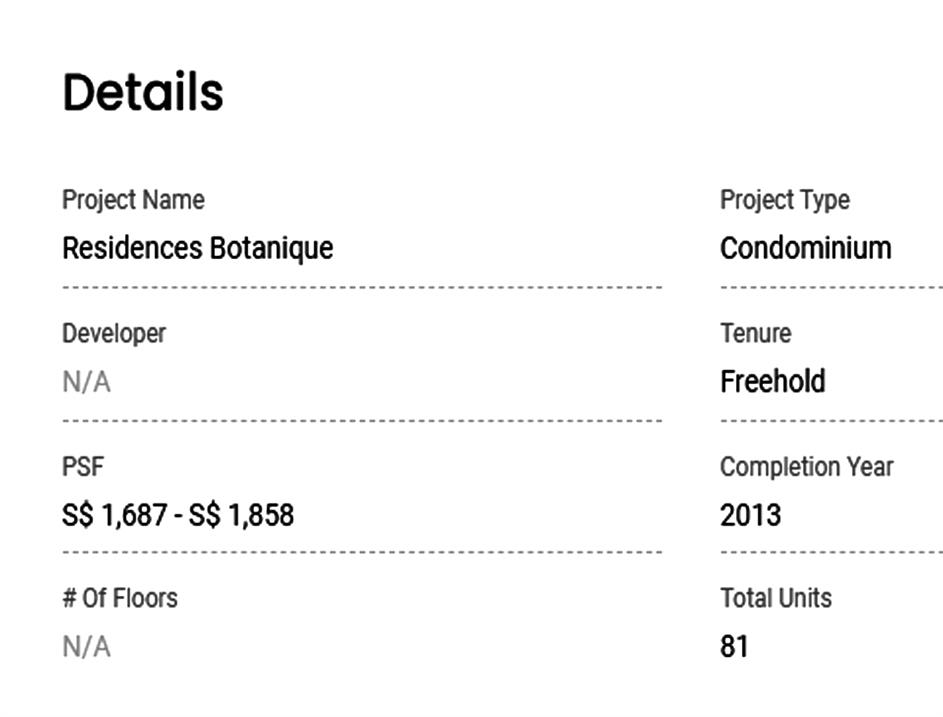Click the Completion Year label

pyautogui.click(x=806, y=466)
